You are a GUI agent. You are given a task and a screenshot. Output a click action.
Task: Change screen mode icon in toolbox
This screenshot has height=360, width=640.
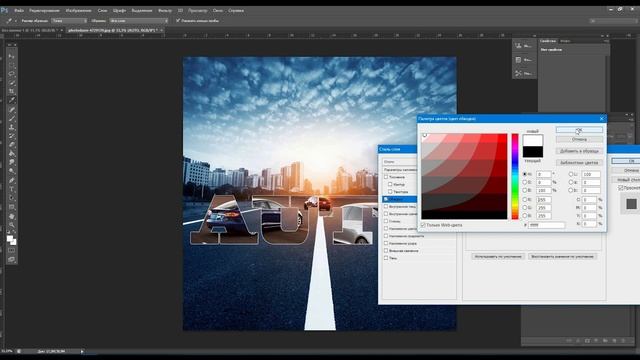click(x=11, y=259)
